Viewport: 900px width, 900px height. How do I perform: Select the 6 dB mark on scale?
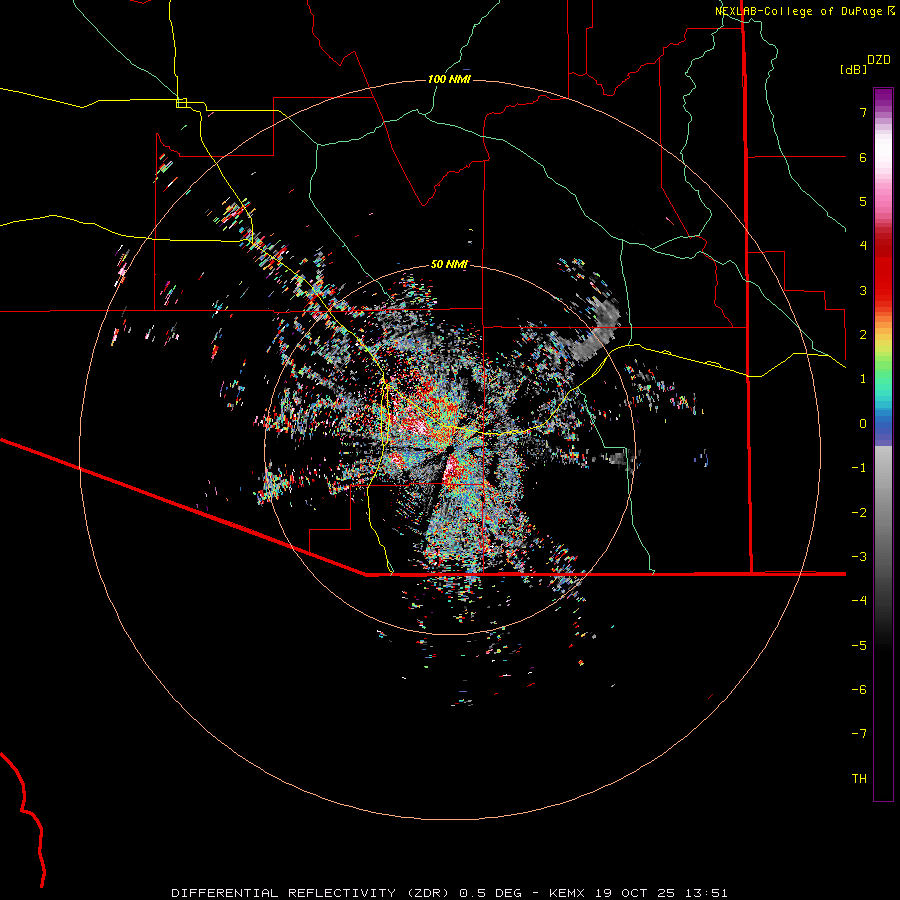point(863,157)
